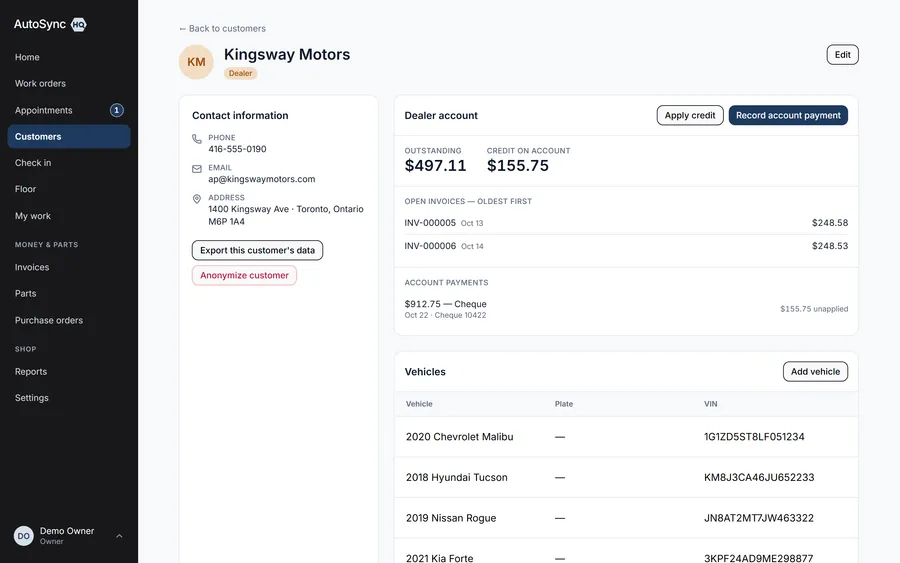Click the $155.75 credit on account value
This screenshot has height=563, width=900.
pos(518,166)
